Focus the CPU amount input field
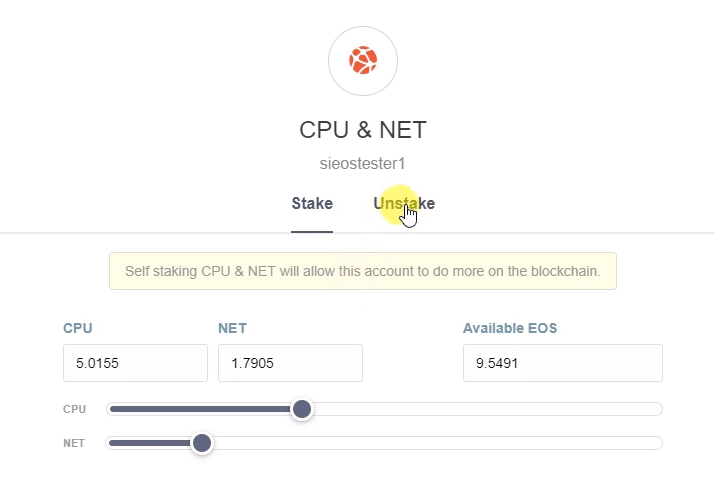Viewport: 715px width, 500px height. coord(135,363)
